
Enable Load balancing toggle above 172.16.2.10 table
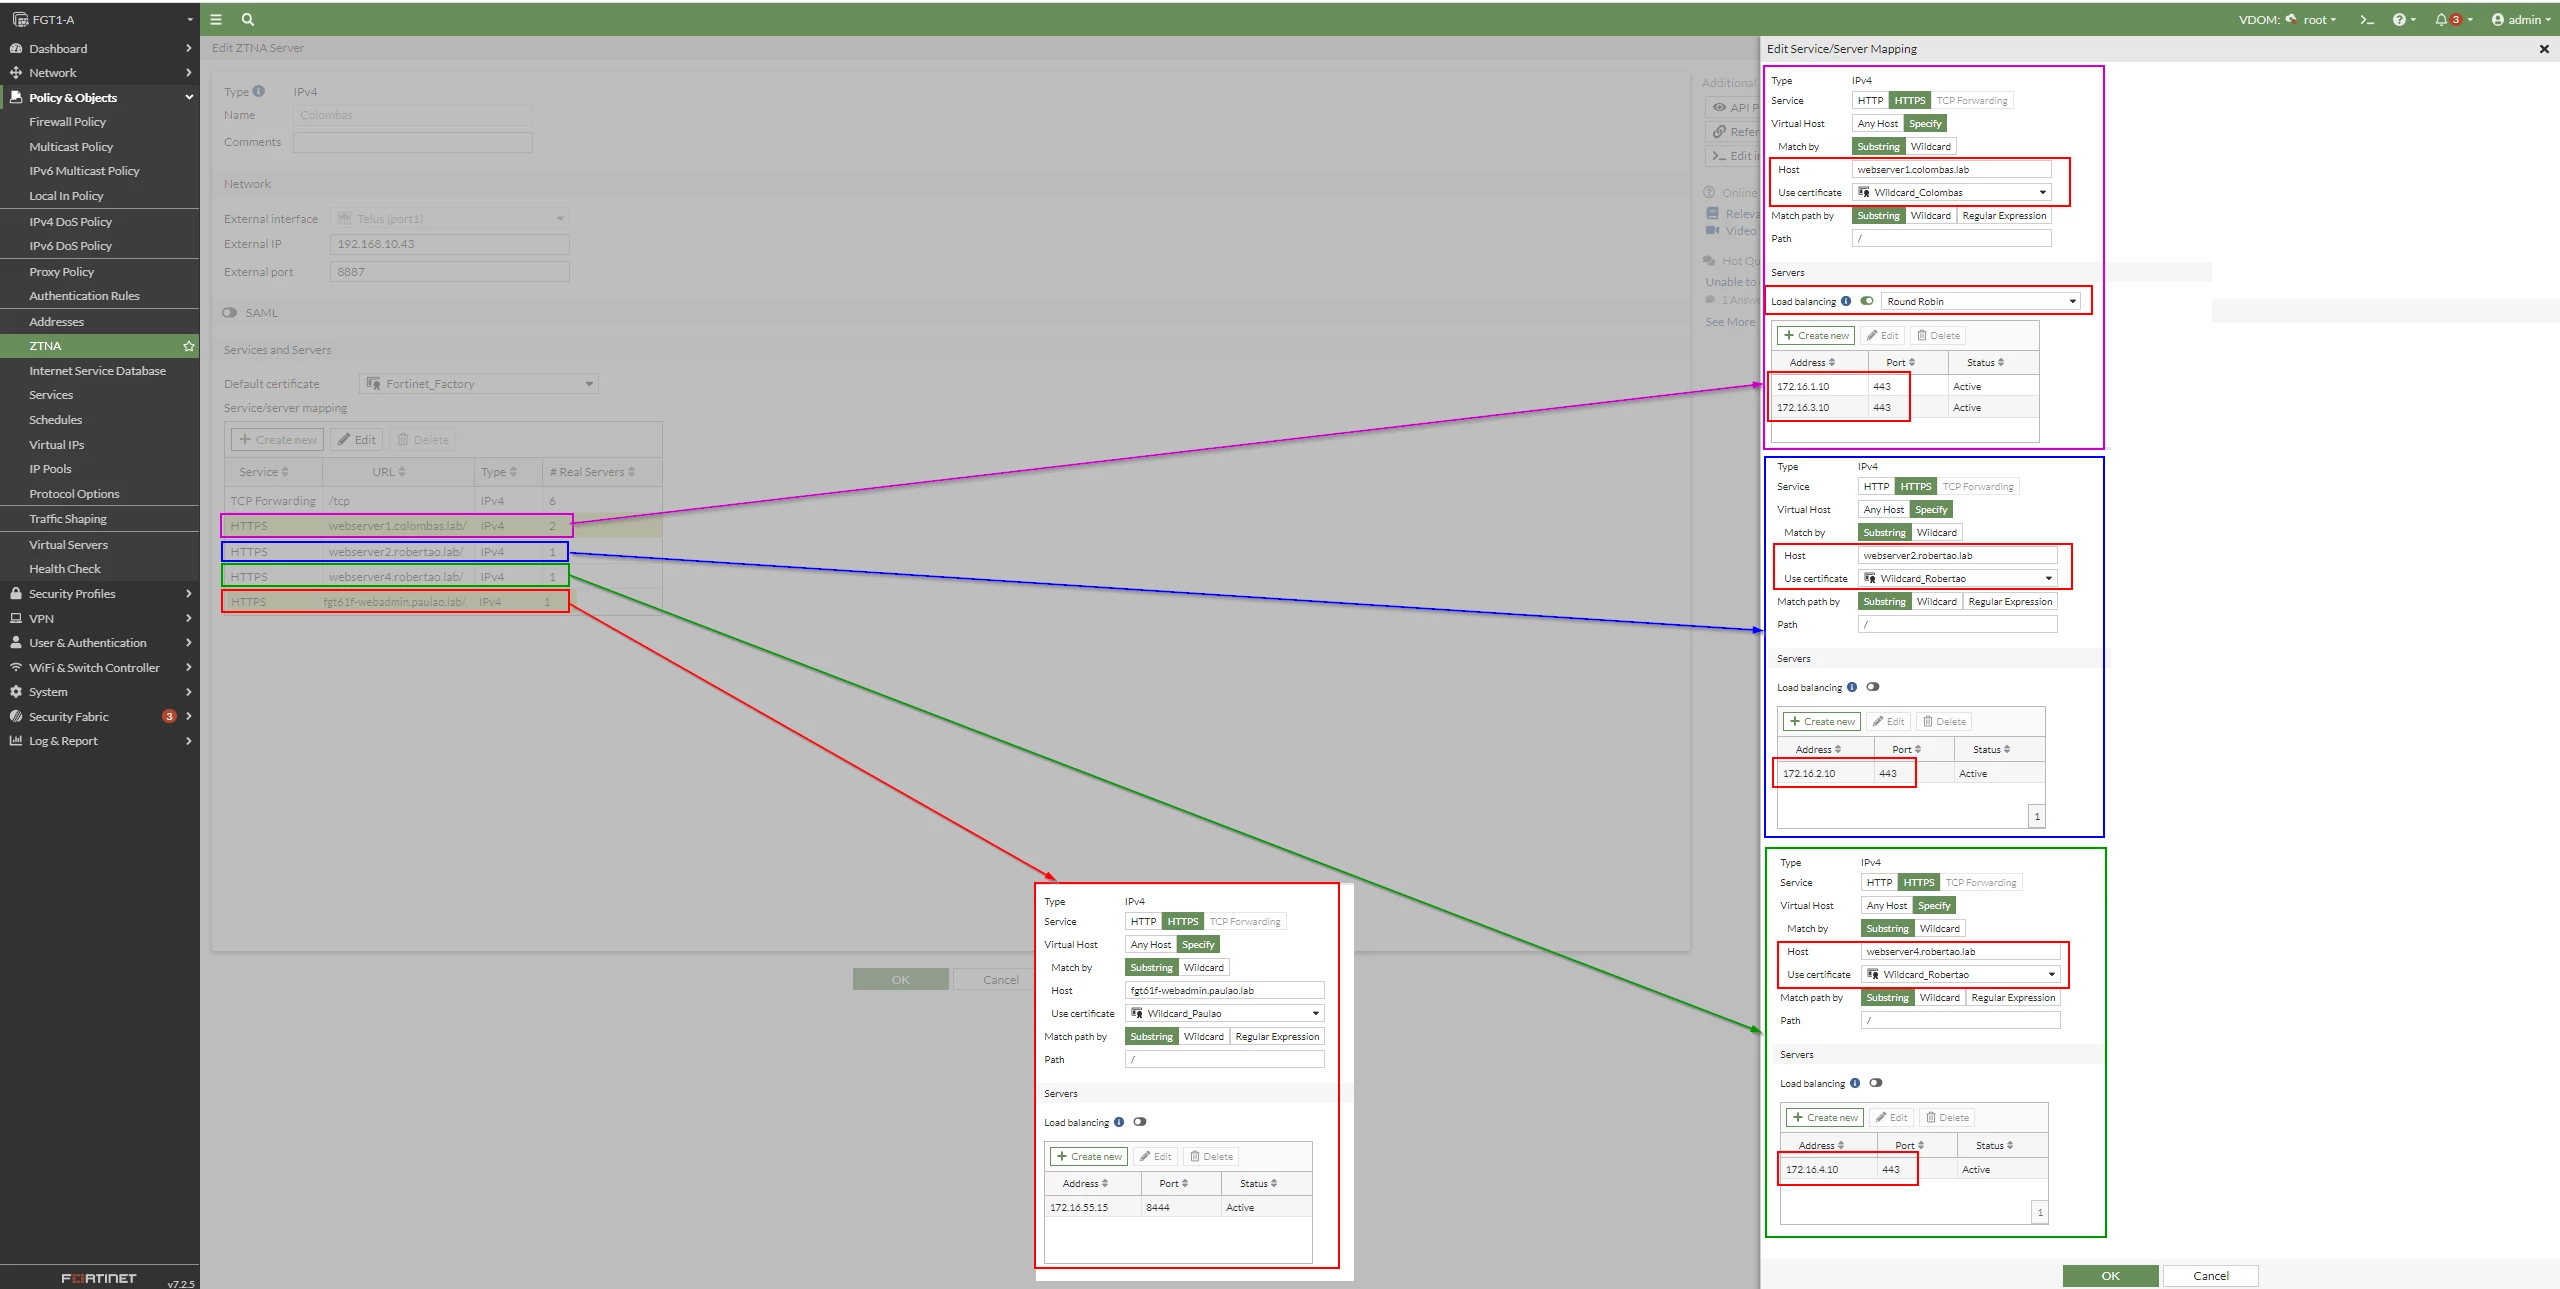click(1873, 687)
